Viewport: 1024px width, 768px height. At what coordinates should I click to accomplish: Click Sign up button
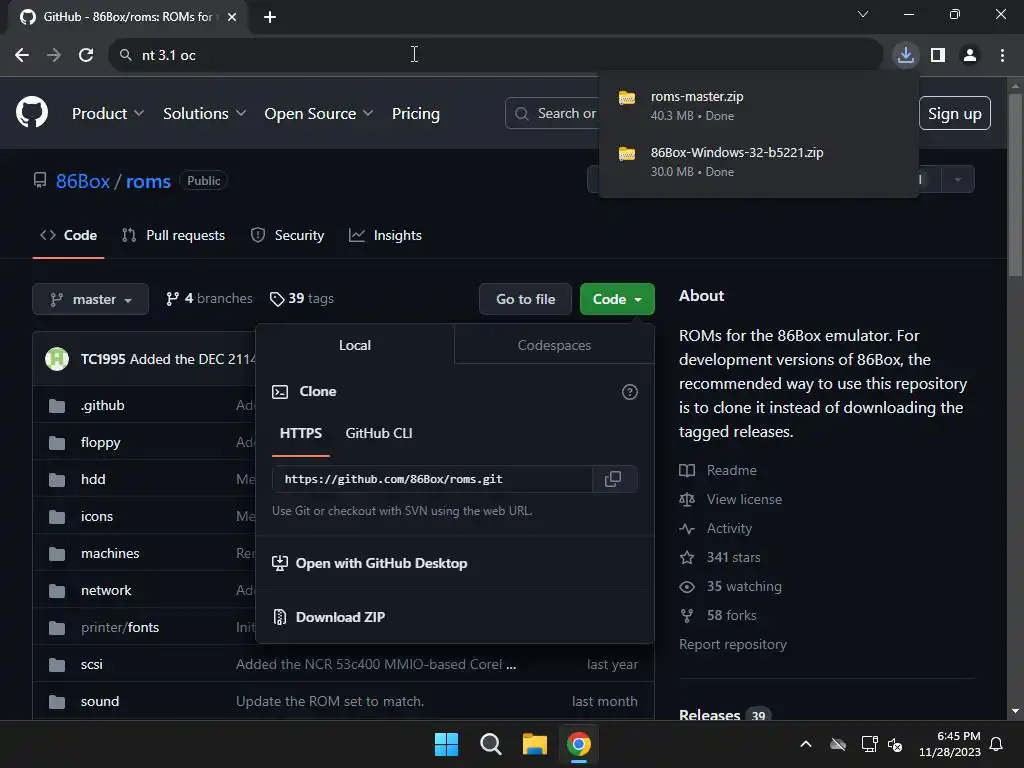tap(954, 114)
